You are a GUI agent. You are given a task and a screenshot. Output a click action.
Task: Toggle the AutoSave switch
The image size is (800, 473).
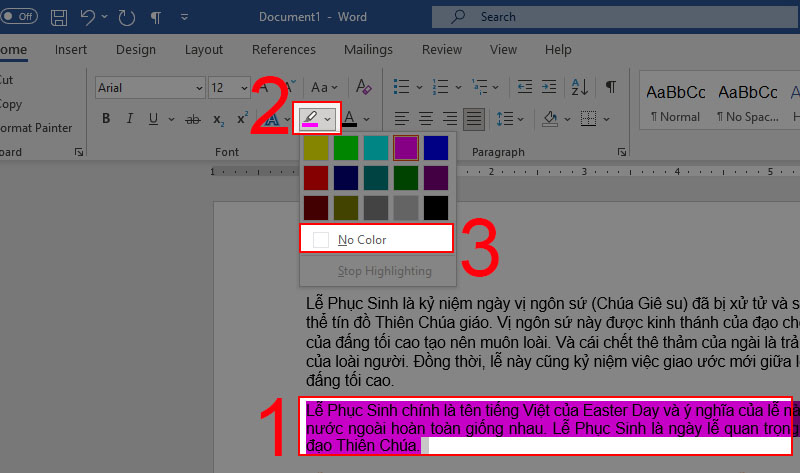[x=18, y=17]
